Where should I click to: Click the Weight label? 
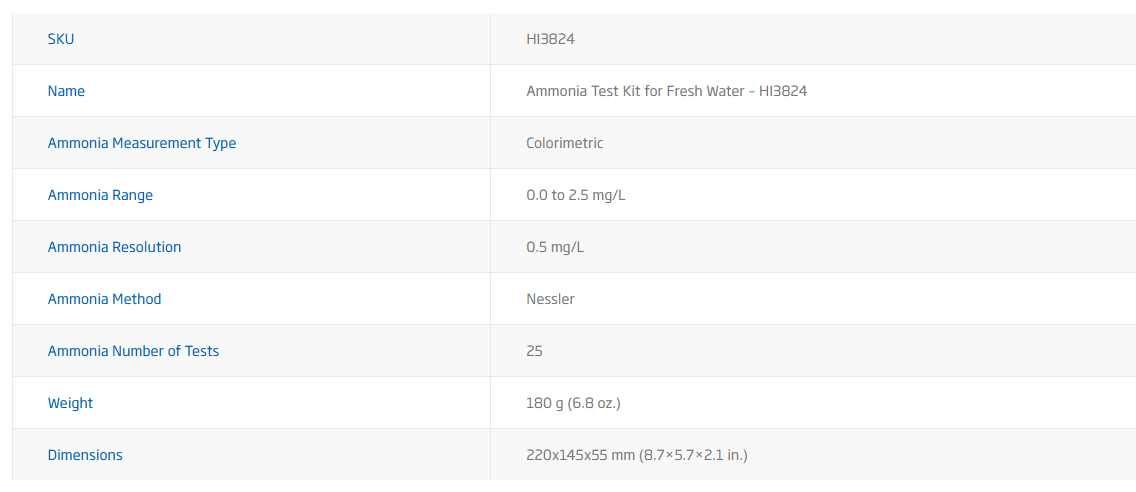(x=70, y=403)
